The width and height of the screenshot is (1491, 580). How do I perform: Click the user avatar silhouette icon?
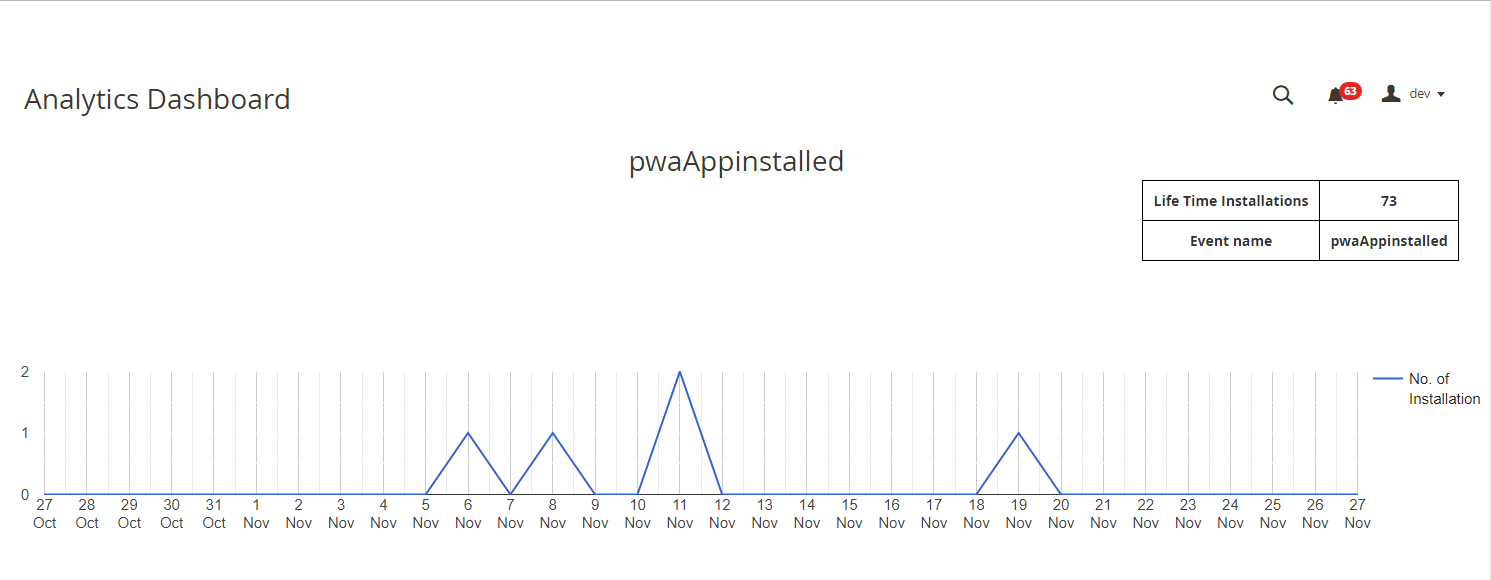pyautogui.click(x=1390, y=94)
